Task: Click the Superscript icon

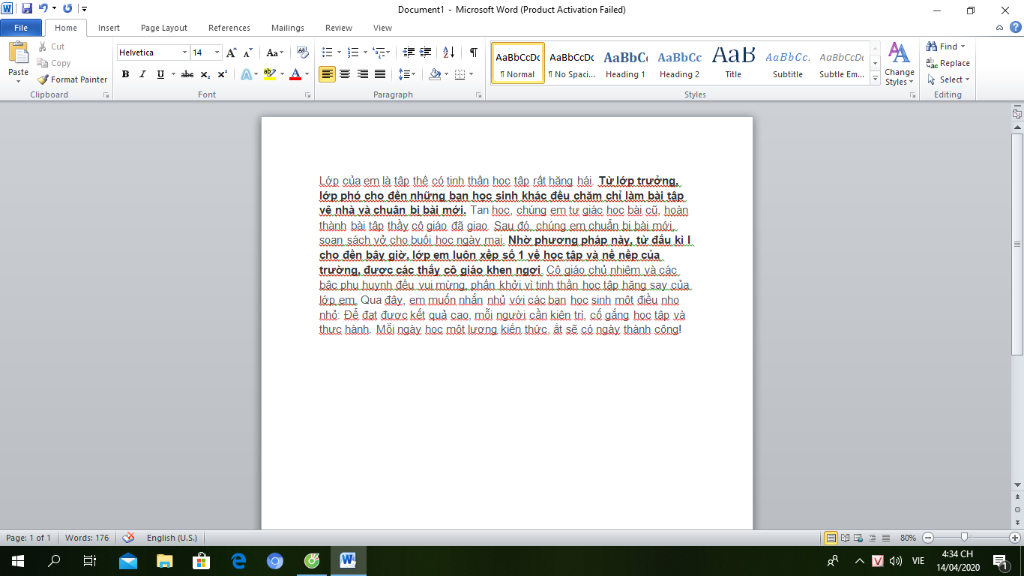Action: coord(222,74)
